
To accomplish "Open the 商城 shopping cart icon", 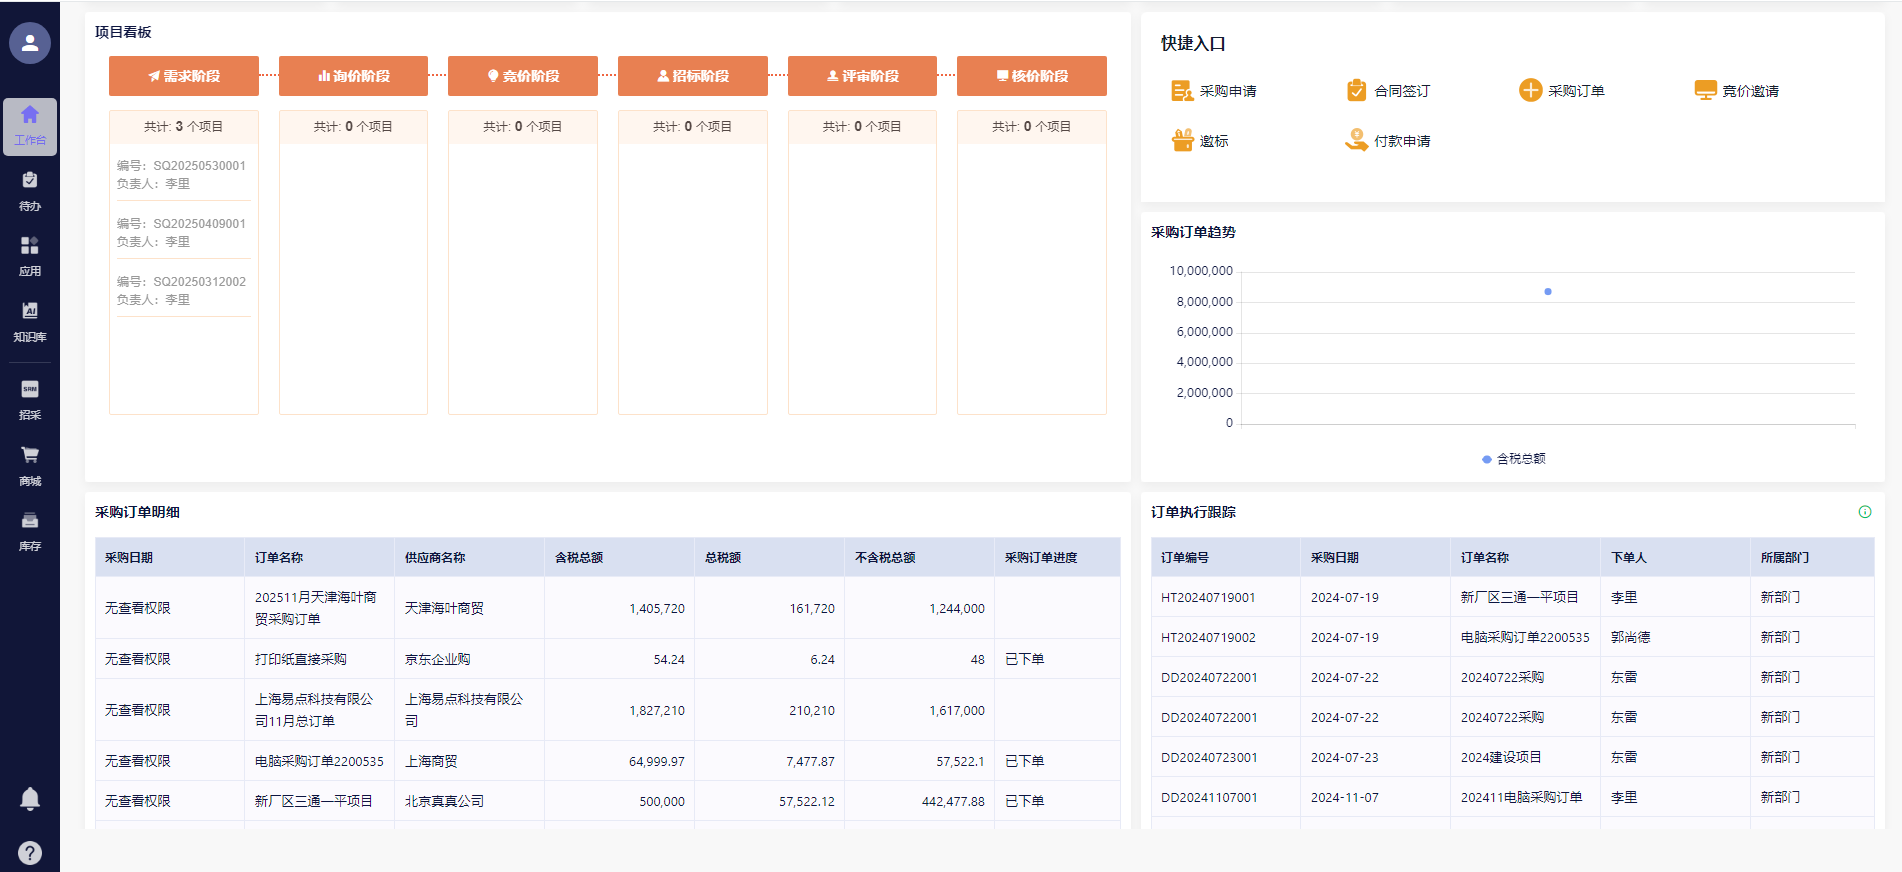I will (30, 465).
